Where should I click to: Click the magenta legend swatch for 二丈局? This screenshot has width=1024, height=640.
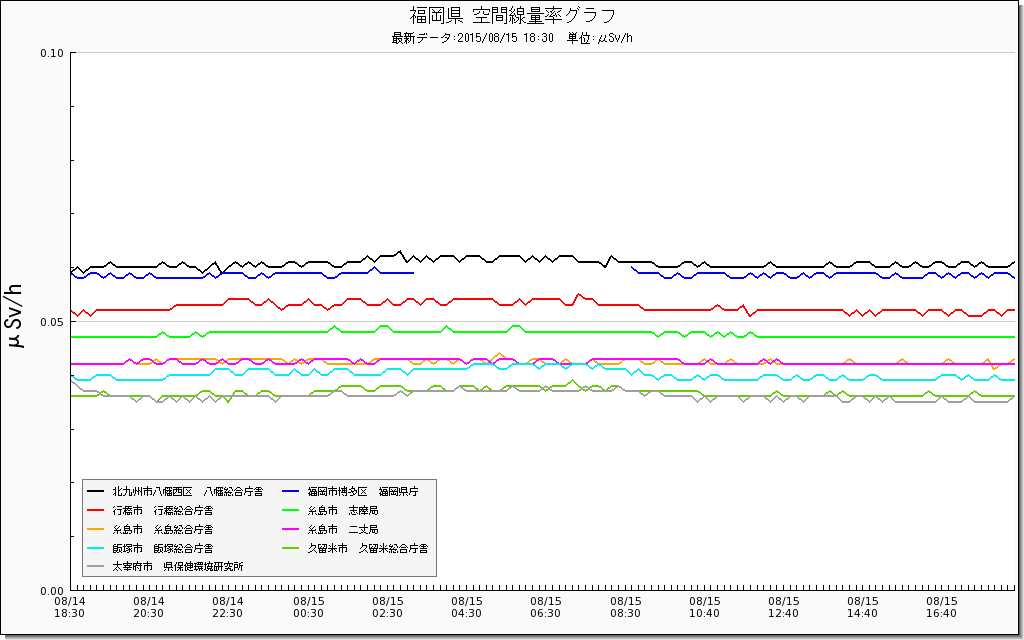tap(291, 529)
